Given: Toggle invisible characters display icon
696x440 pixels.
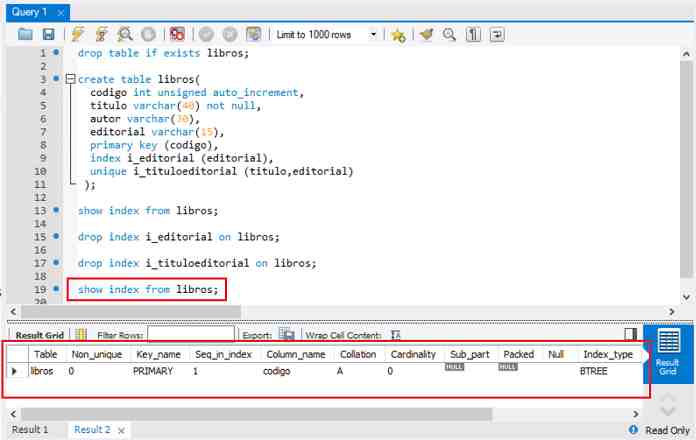Looking at the screenshot, I should point(473,34).
